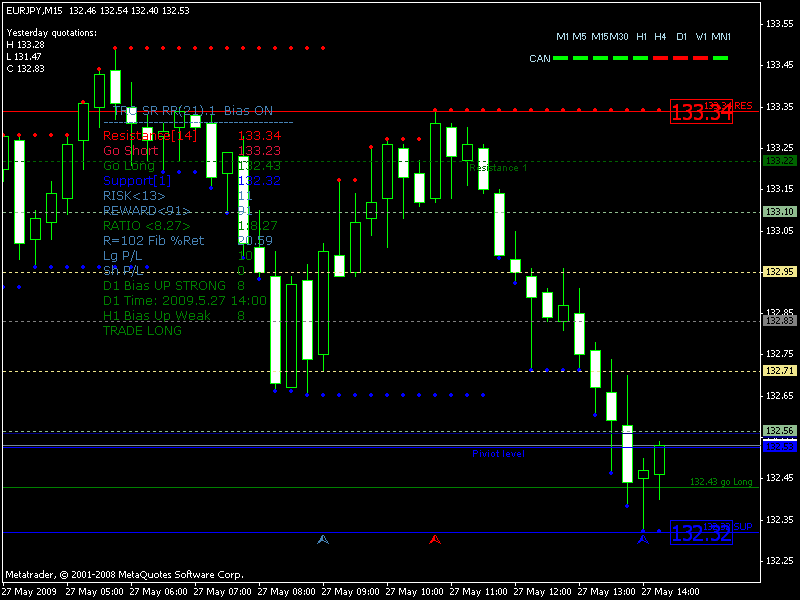The width and height of the screenshot is (800, 600).
Task: Click the red H4 signal dash in CAN row
Action: [660, 58]
